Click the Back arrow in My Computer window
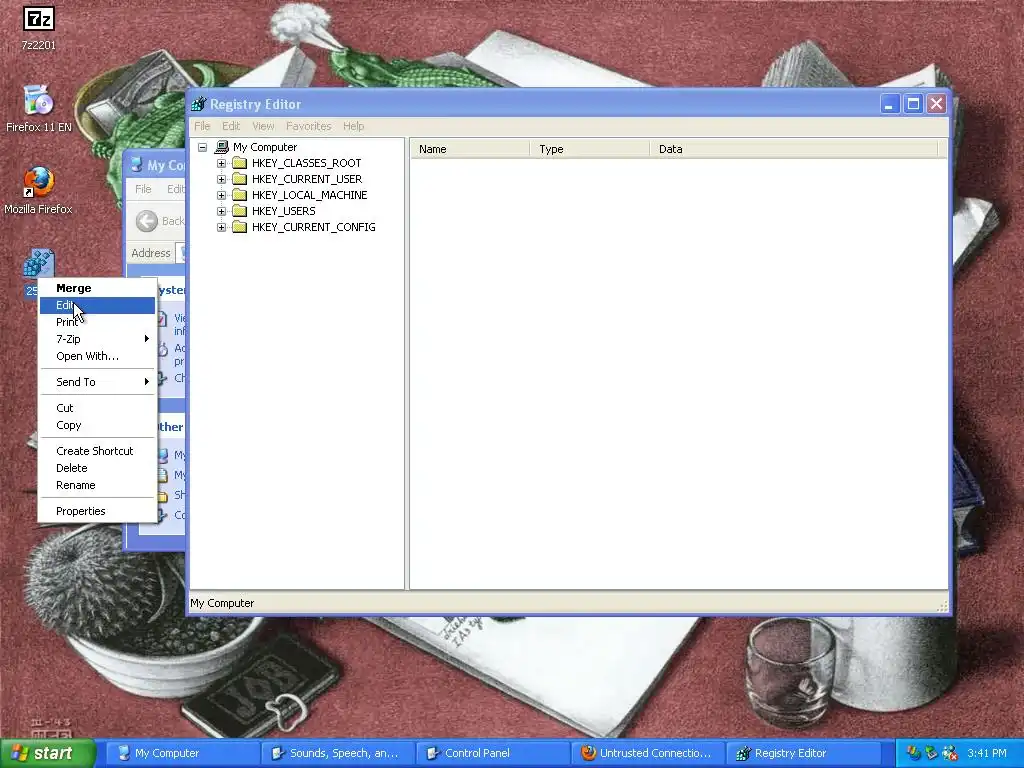1024x768 pixels. point(147,221)
